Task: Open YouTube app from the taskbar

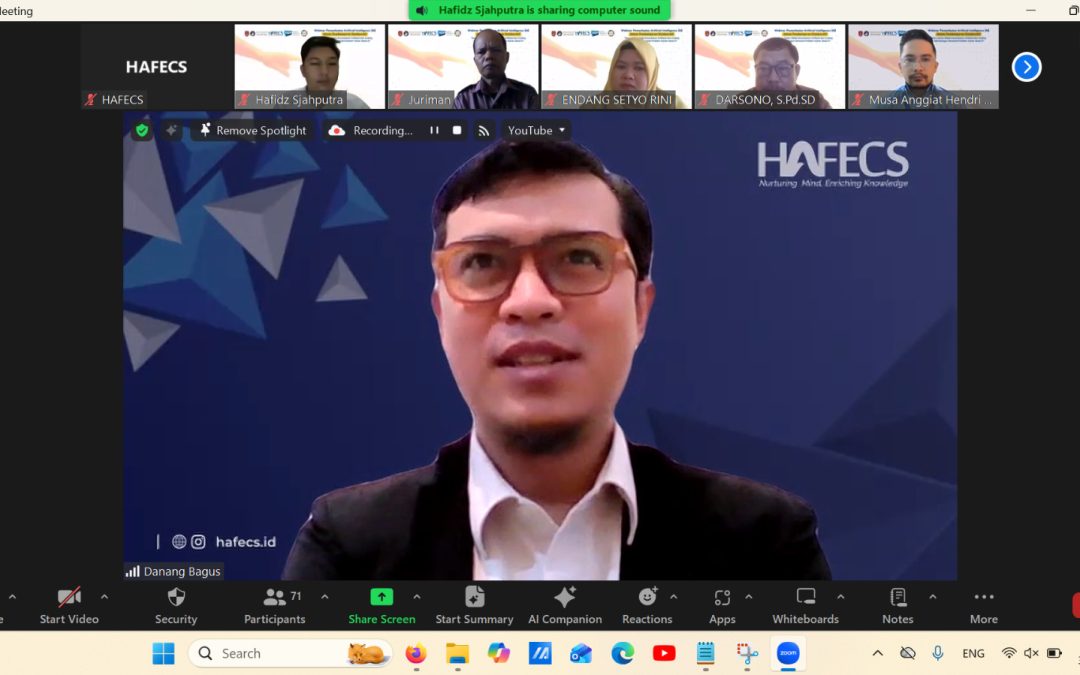Action: [x=664, y=653]
